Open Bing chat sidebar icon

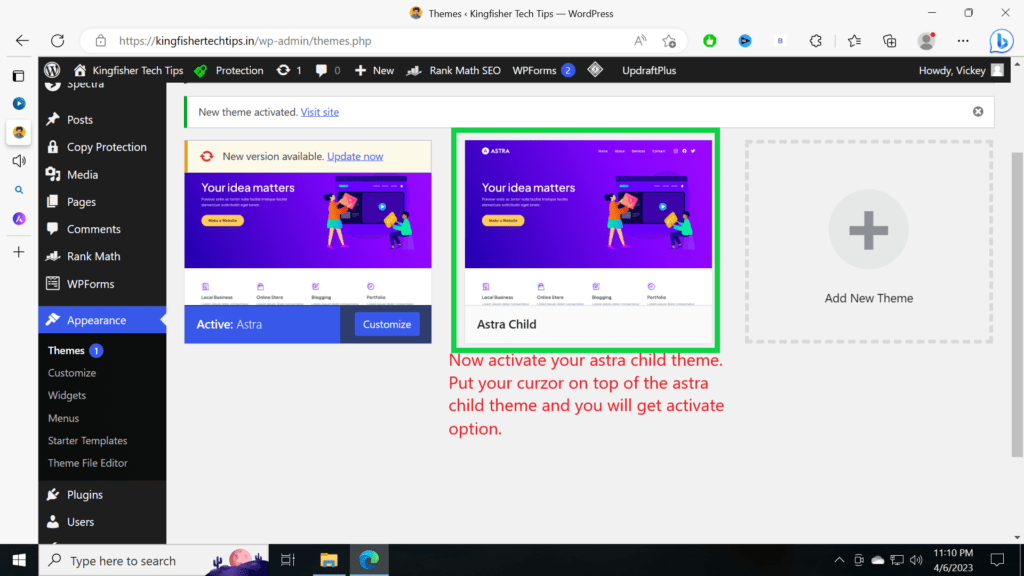(x=1000, y=40)
